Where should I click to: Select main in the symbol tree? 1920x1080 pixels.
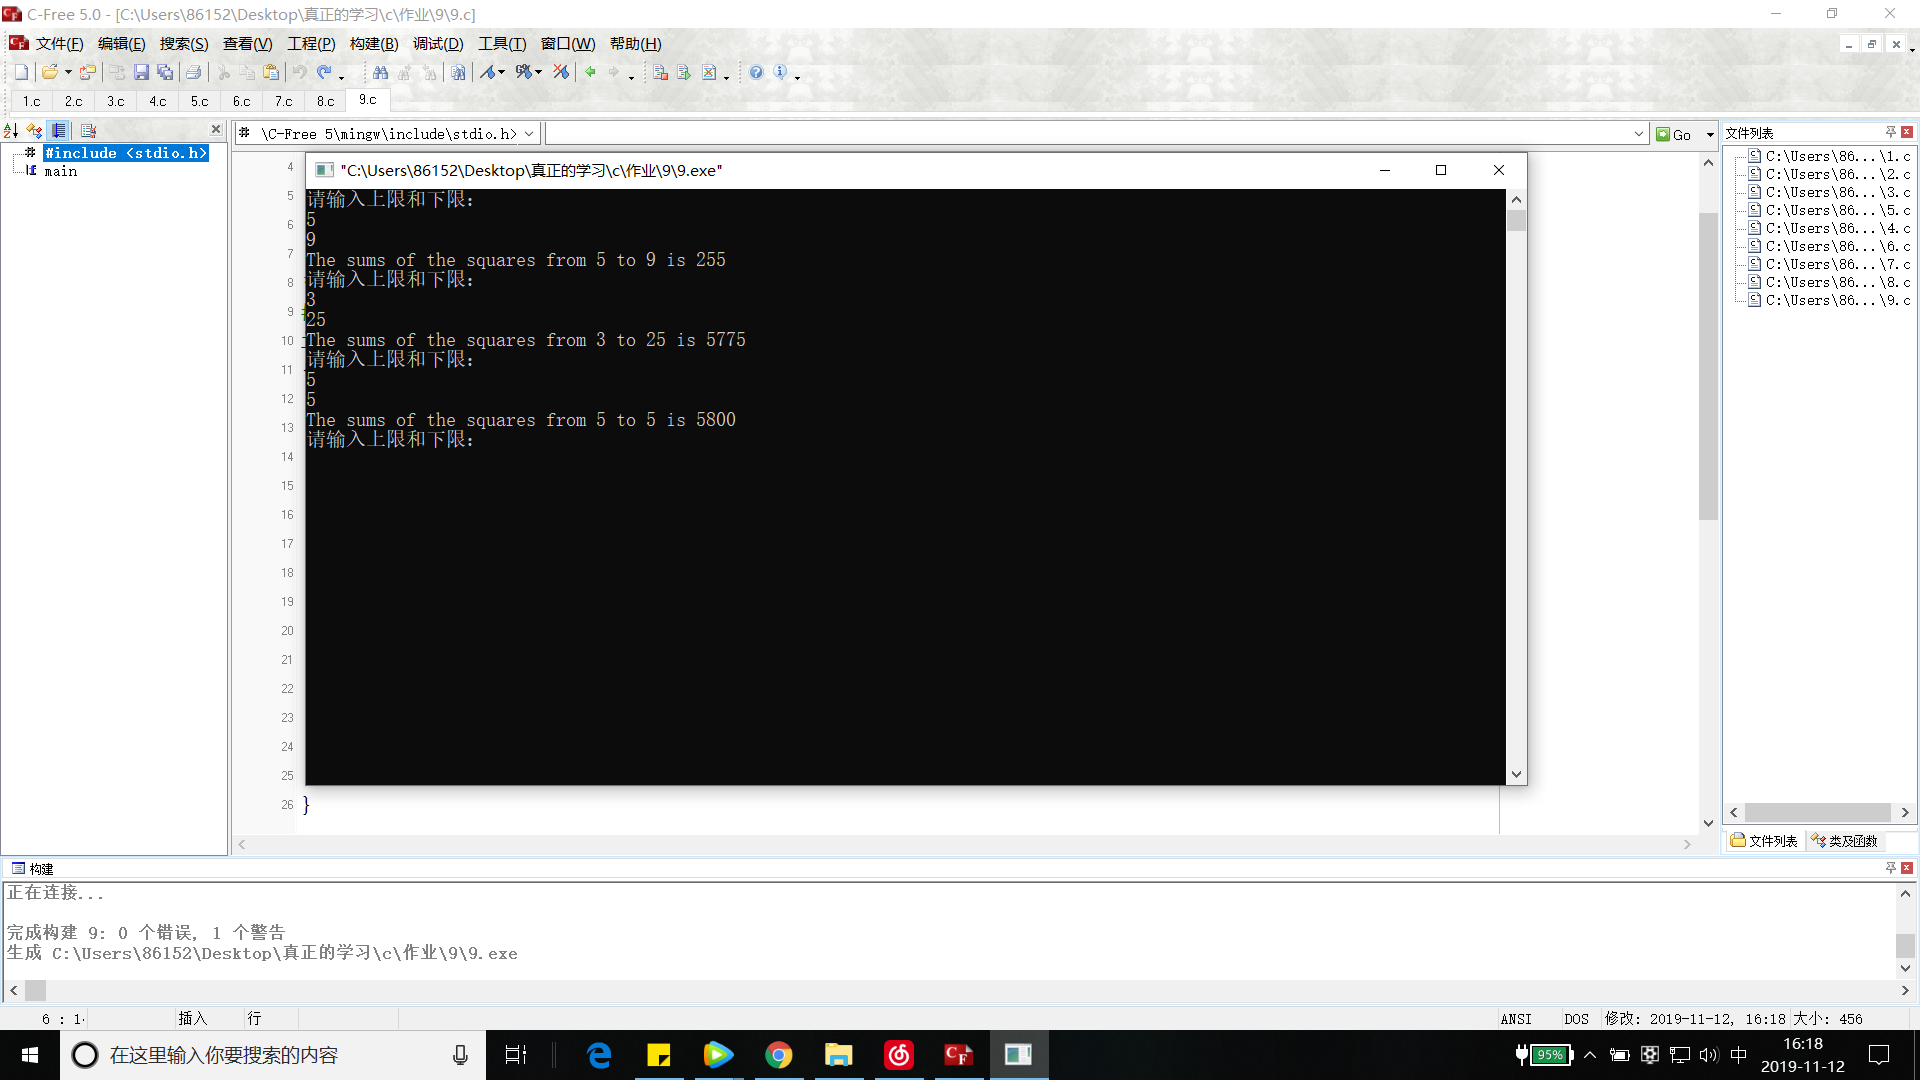pos(60,171)
